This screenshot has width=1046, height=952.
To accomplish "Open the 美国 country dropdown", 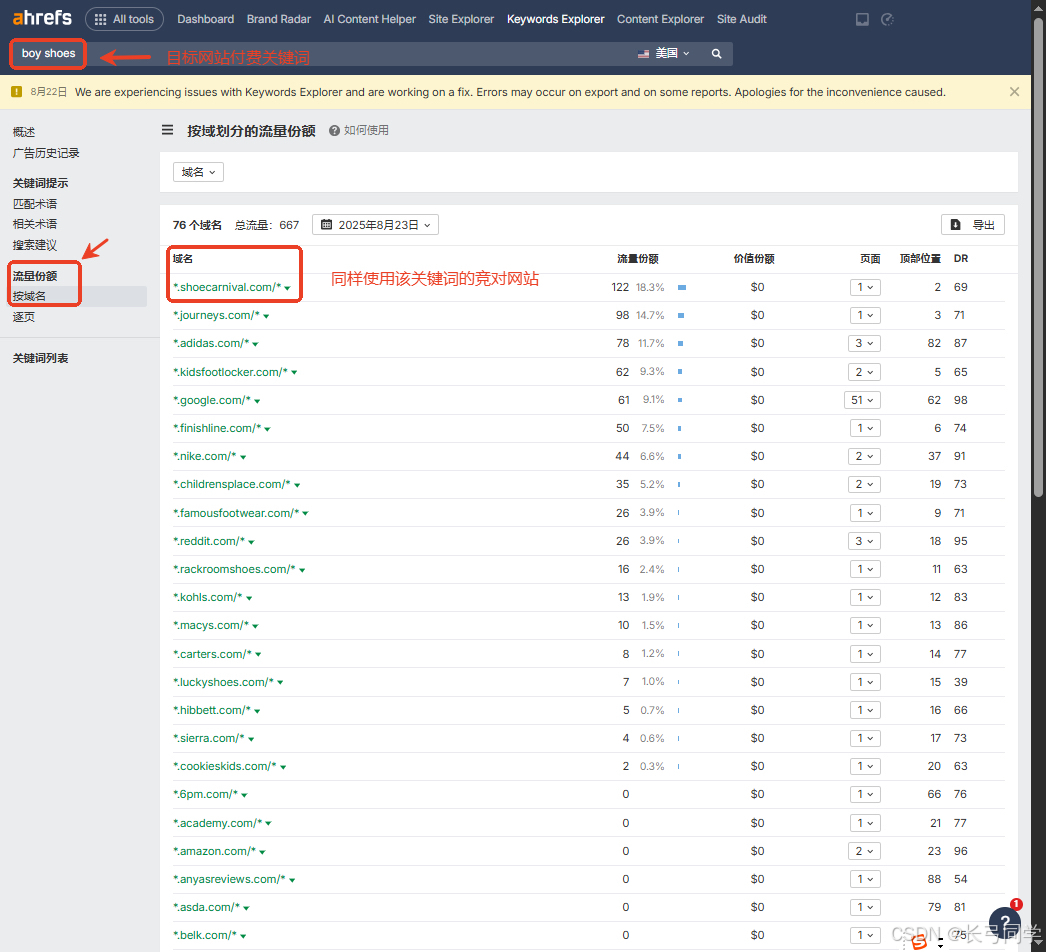I will 664,53.
